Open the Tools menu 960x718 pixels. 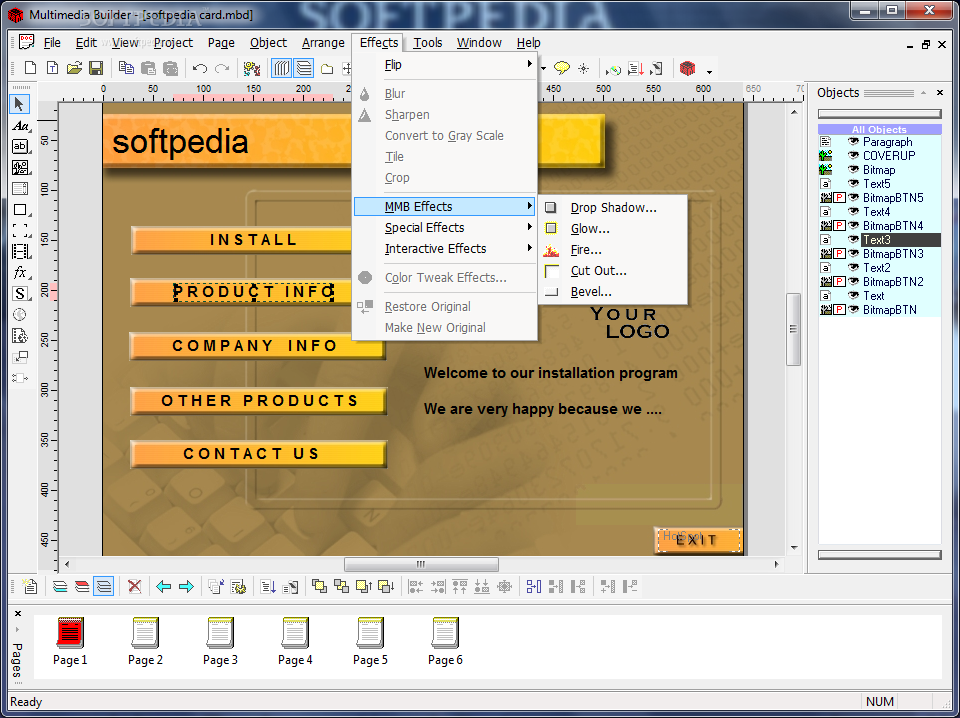427,43
